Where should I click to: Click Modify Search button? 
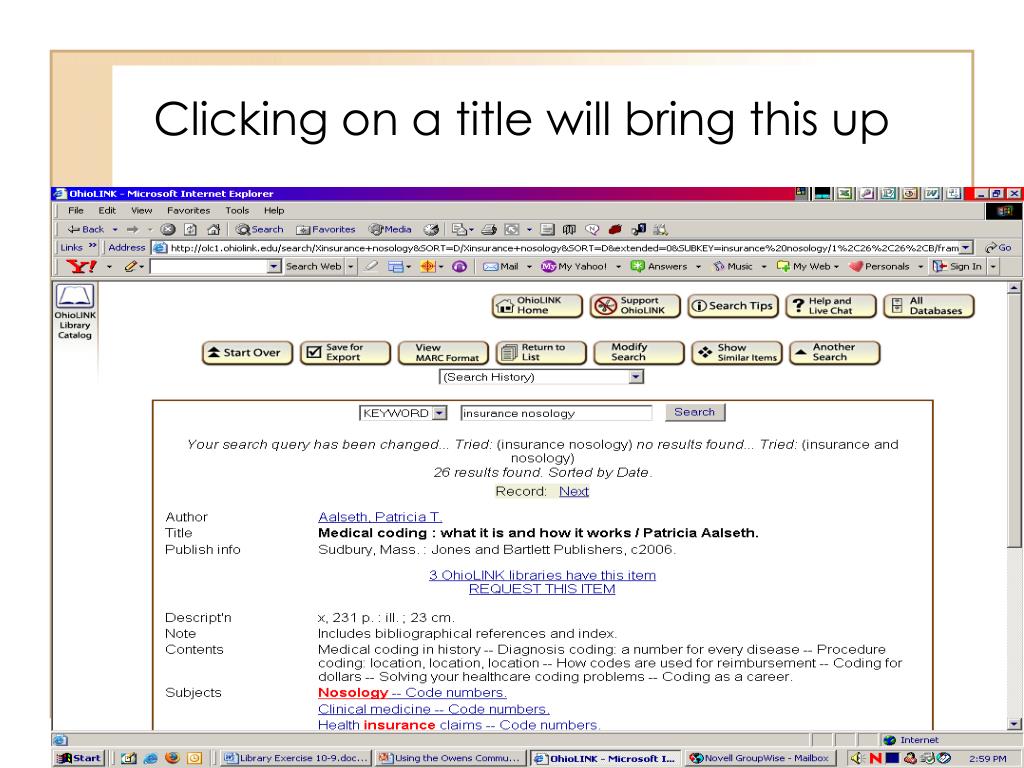[639, 353]
